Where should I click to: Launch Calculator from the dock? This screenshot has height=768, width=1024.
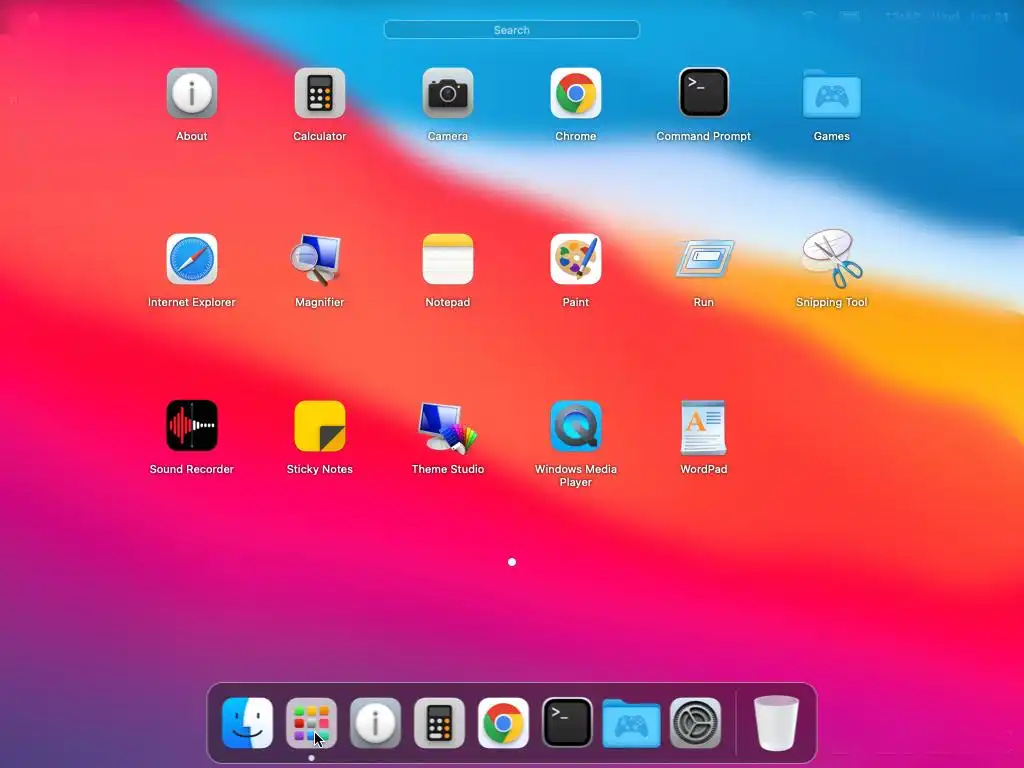440,723
